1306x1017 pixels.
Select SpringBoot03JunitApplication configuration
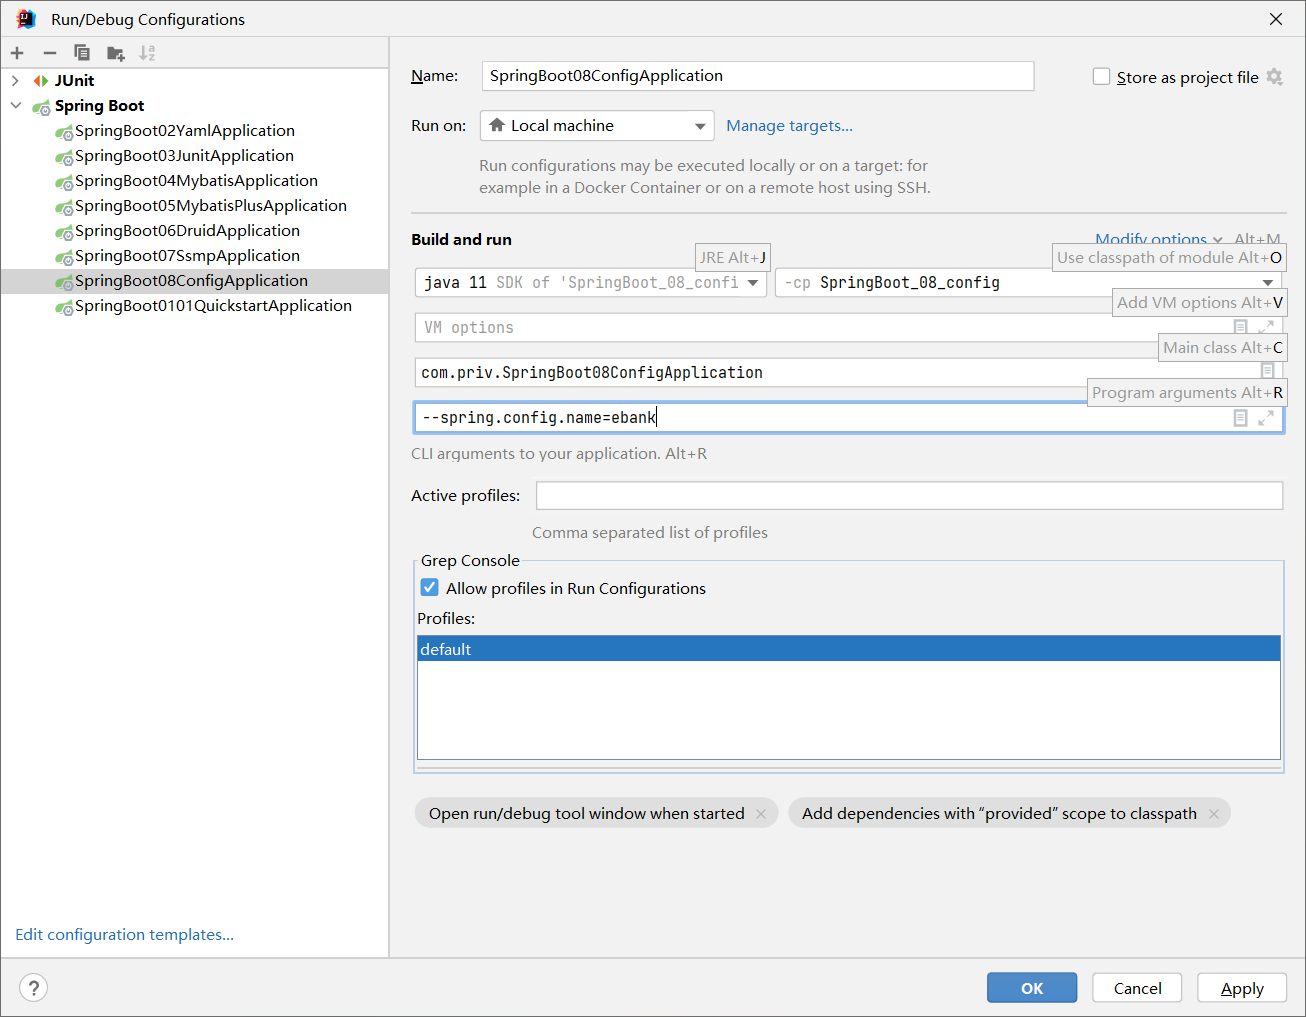click(184, 156)
